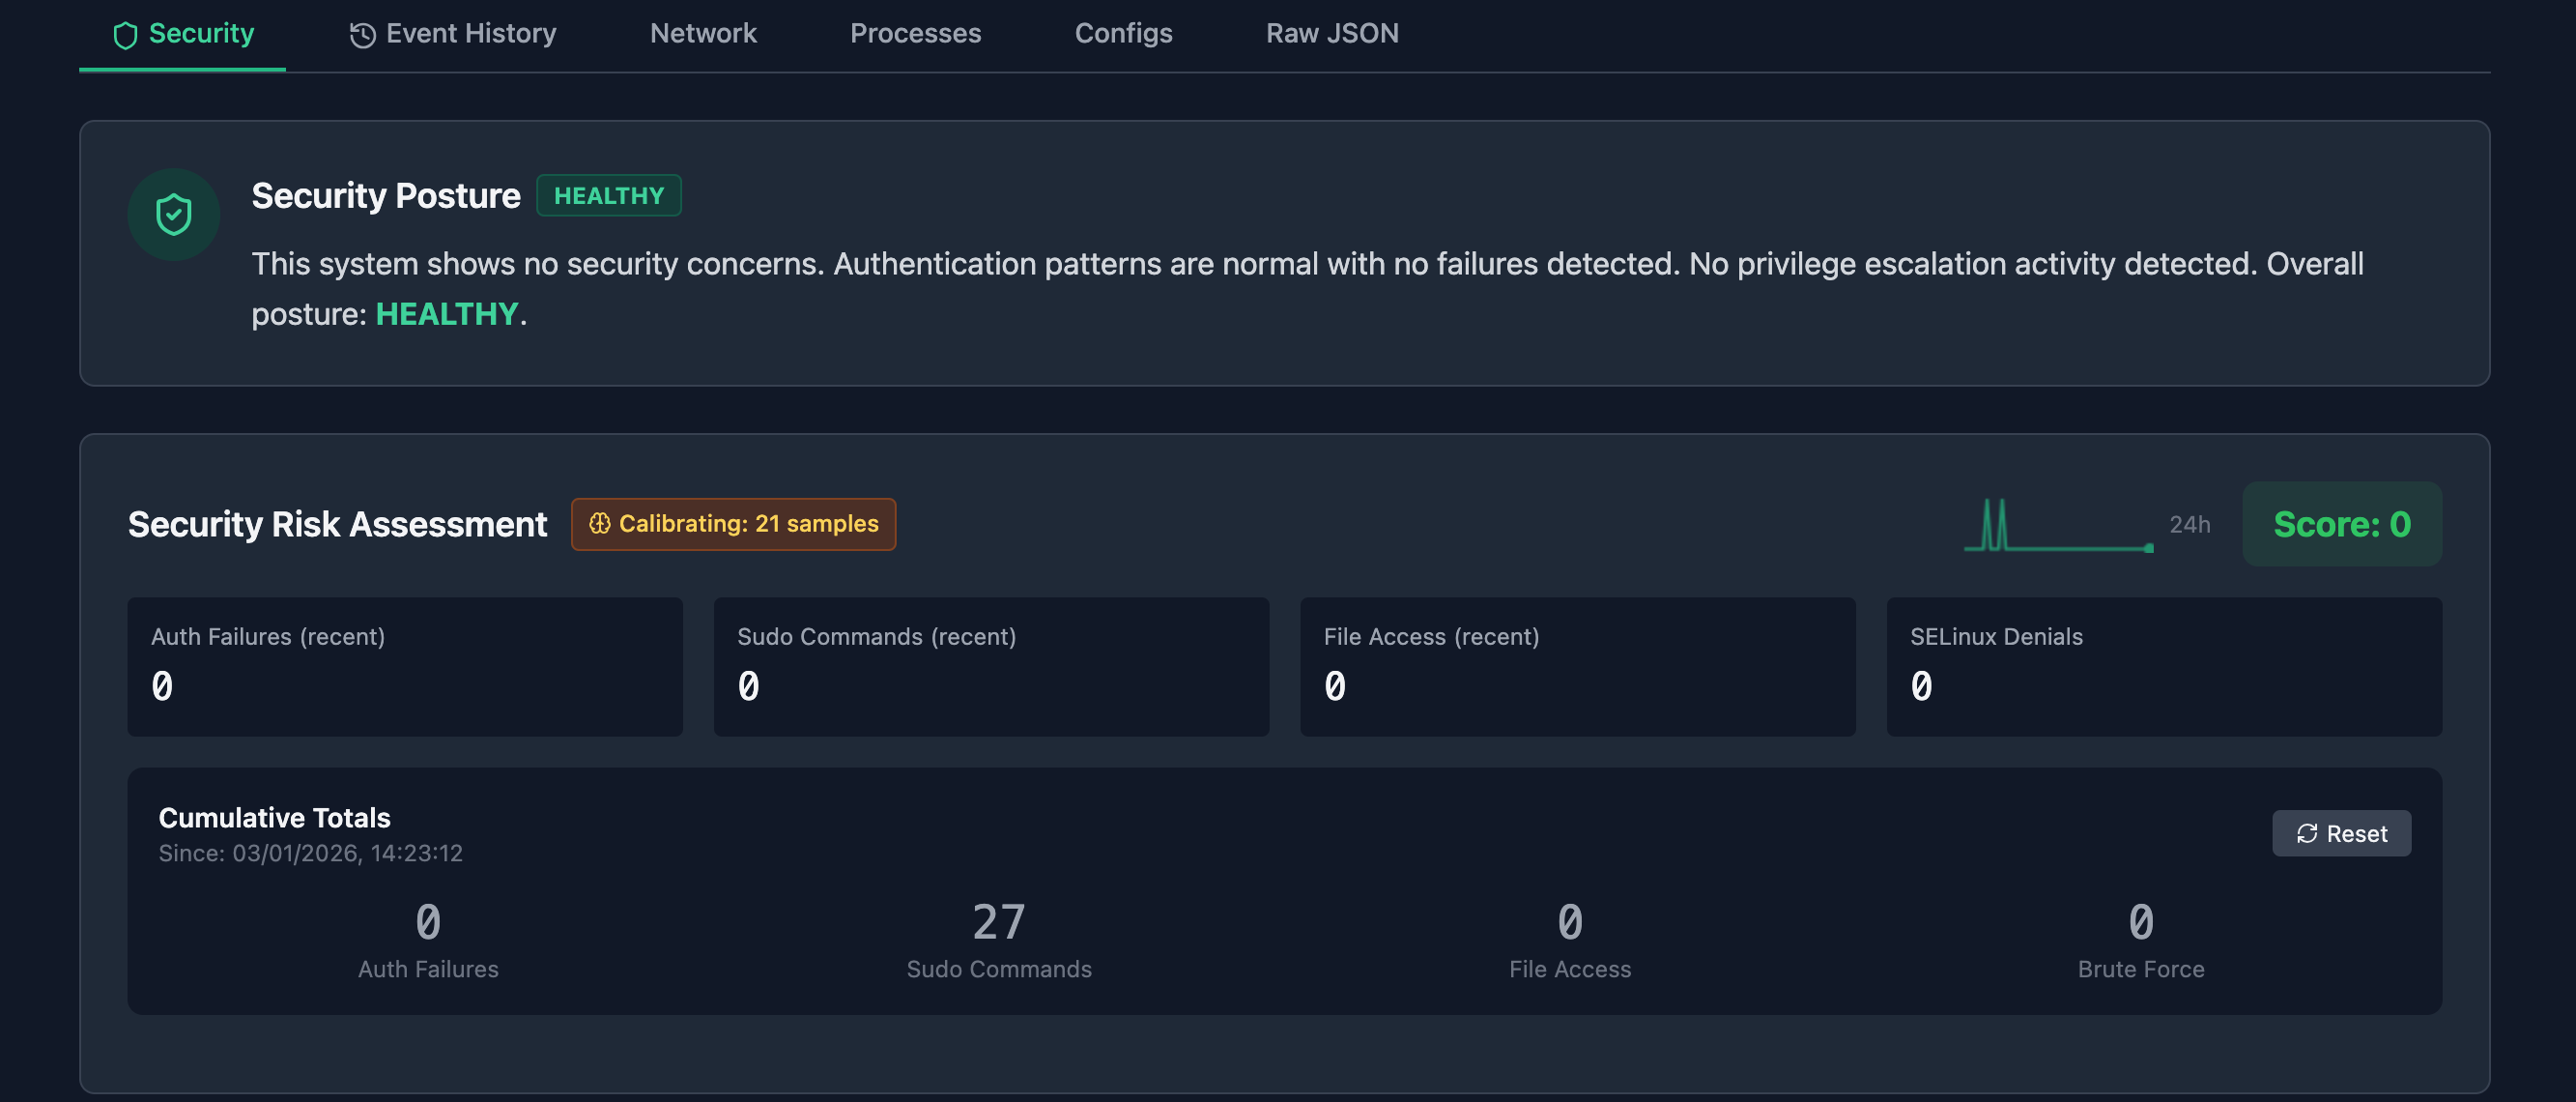The image size is (2576, 1102).
Task: Click the 24h risk sparkline chart
Action: tap(2058, 526)
